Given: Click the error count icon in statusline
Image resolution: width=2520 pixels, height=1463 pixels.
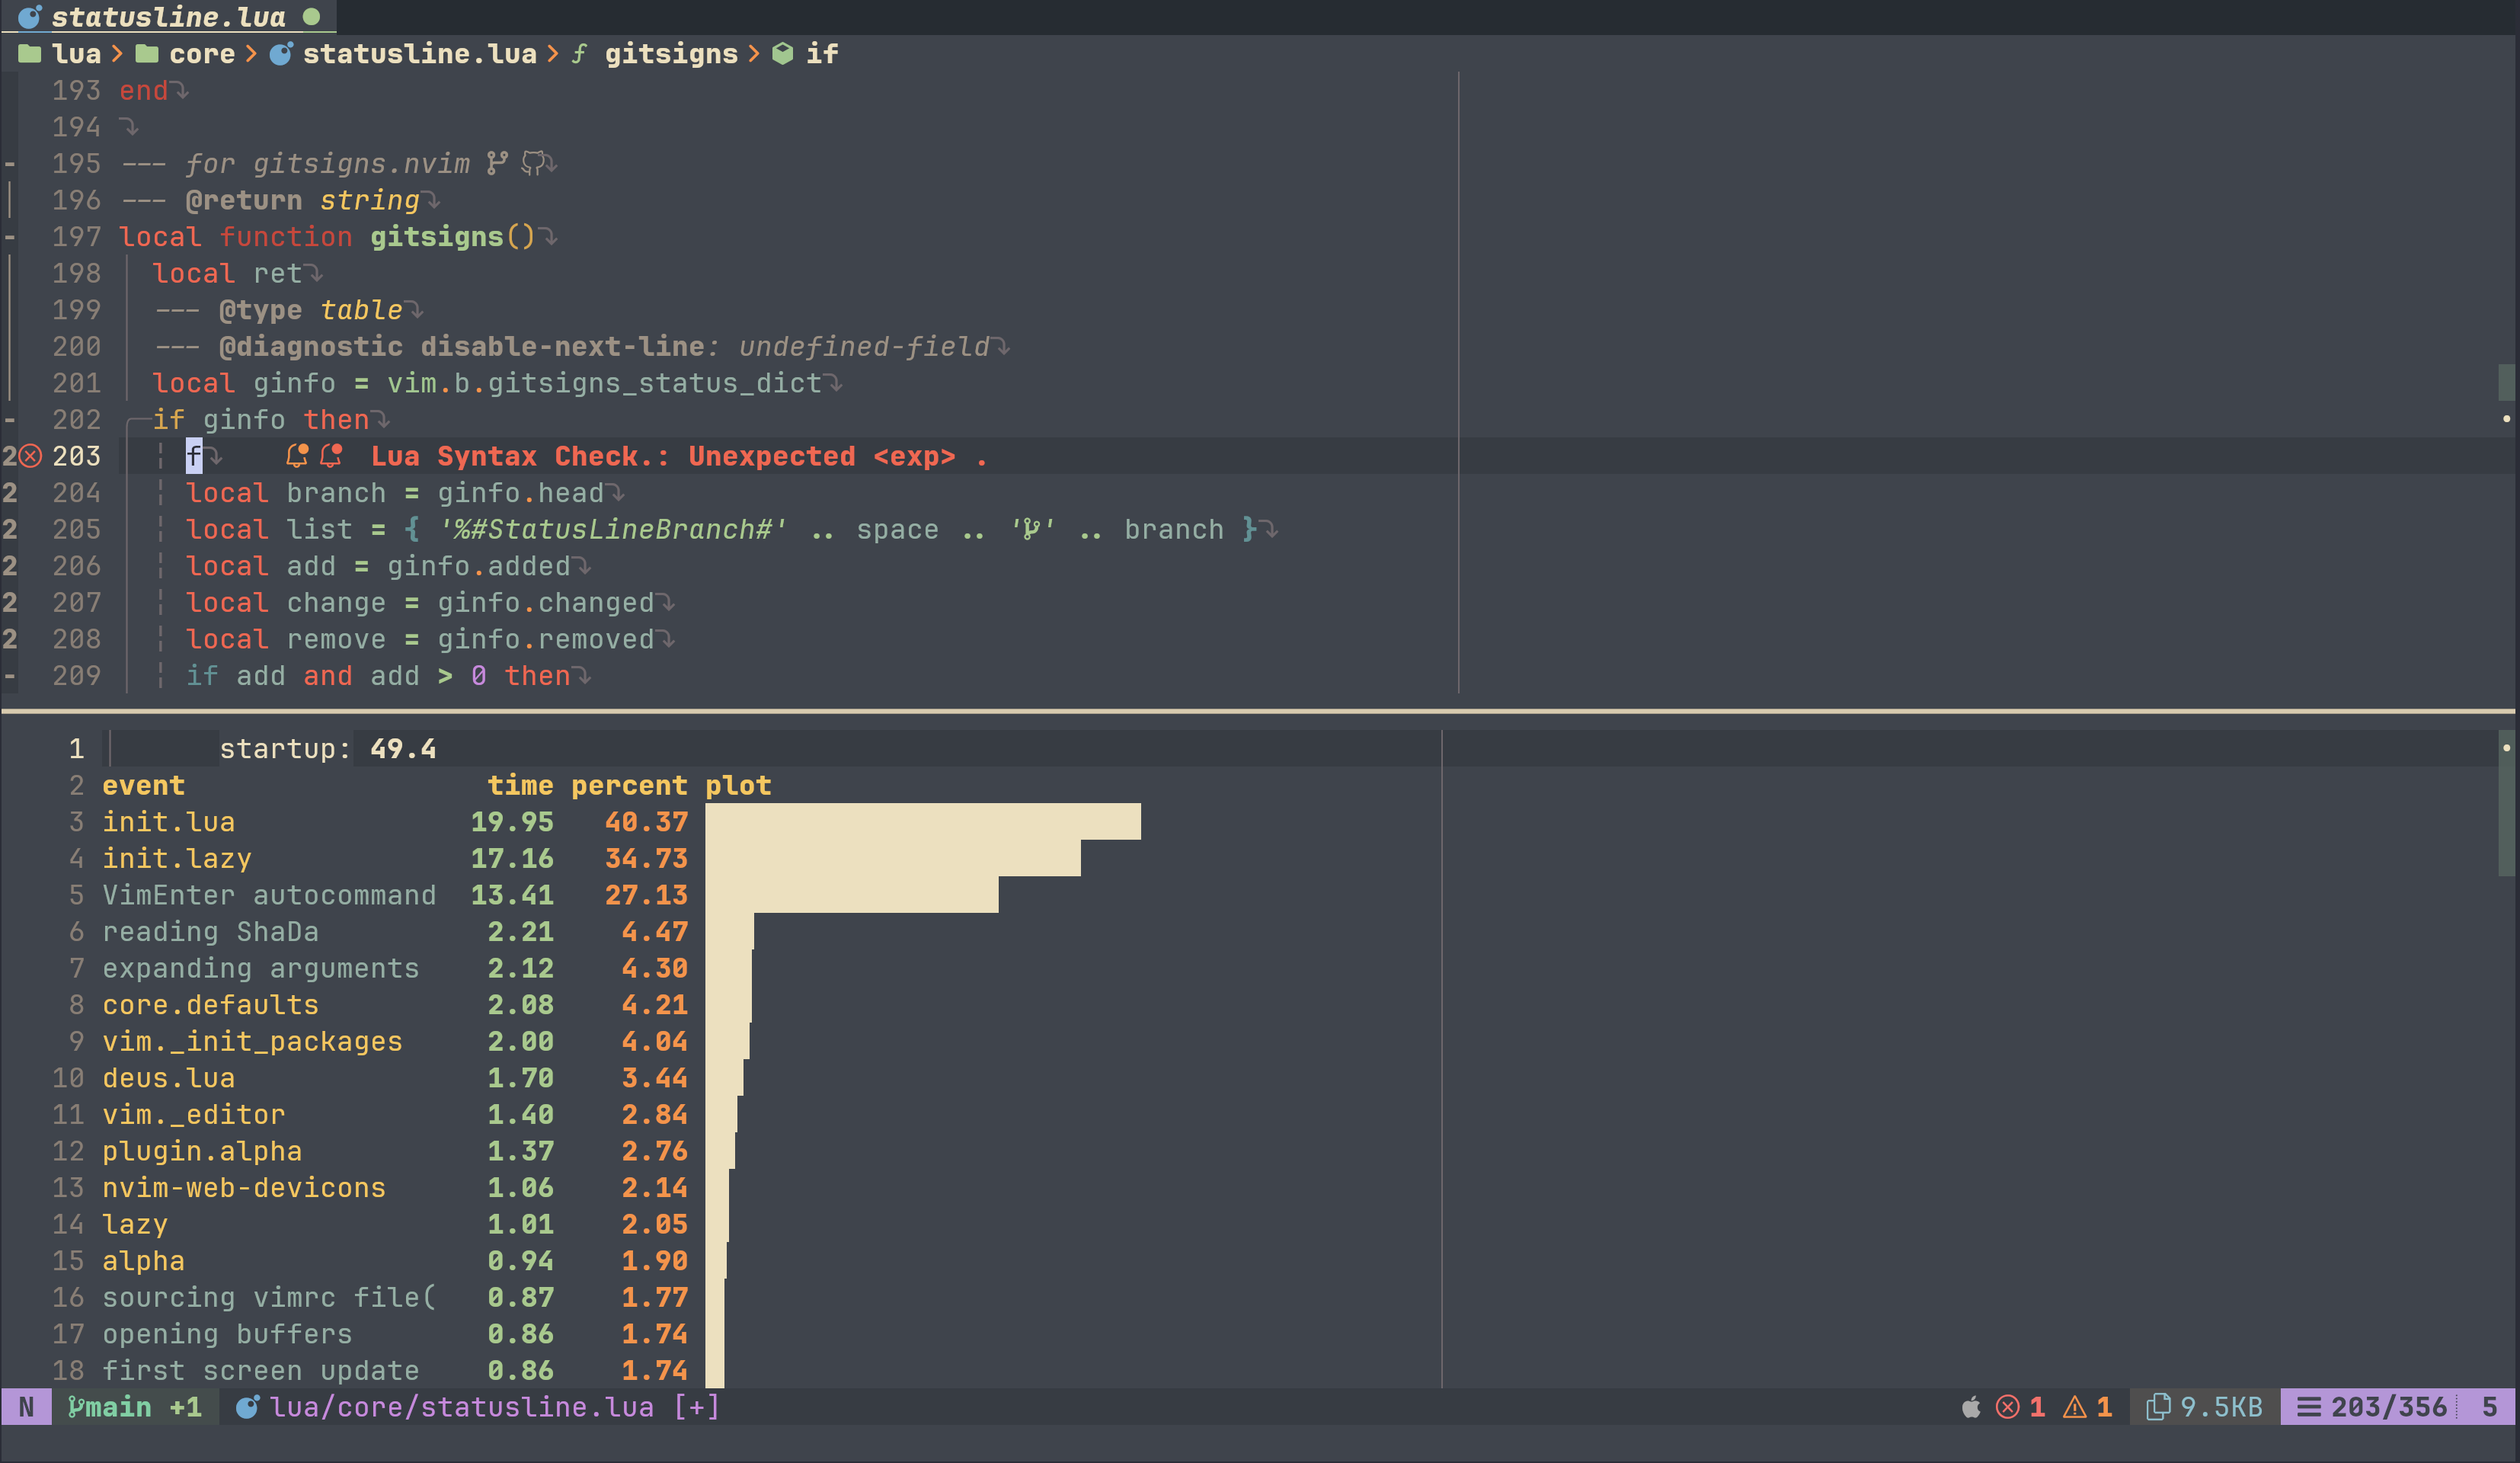Looking at the screenshot, I should coord(2007,1407).
